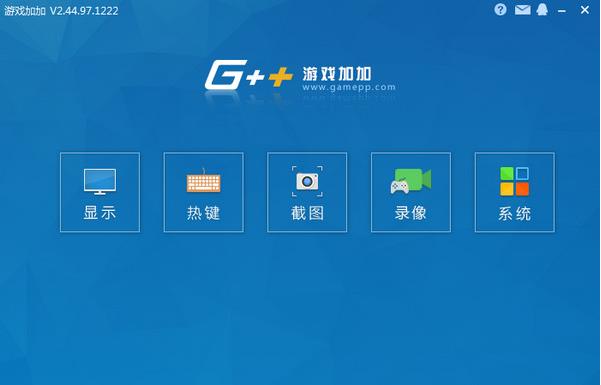Click the help question mark icon

point(500,10)
